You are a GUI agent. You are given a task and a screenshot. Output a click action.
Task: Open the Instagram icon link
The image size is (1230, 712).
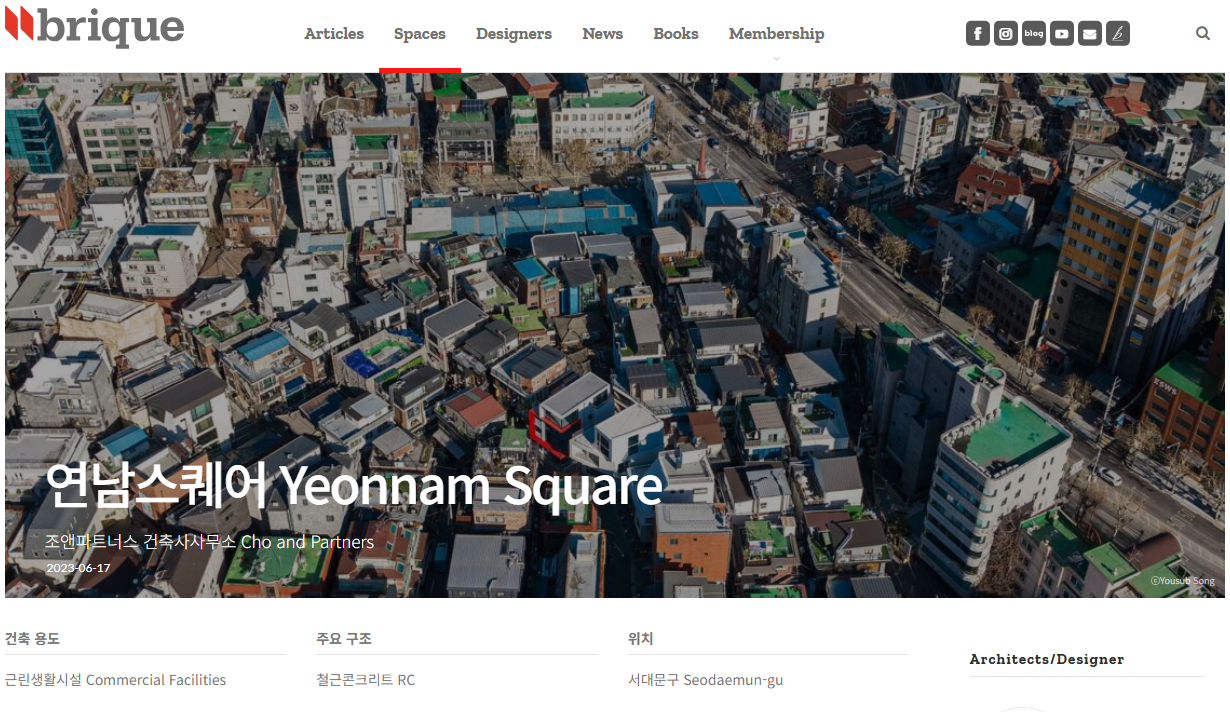[1006, 34]
